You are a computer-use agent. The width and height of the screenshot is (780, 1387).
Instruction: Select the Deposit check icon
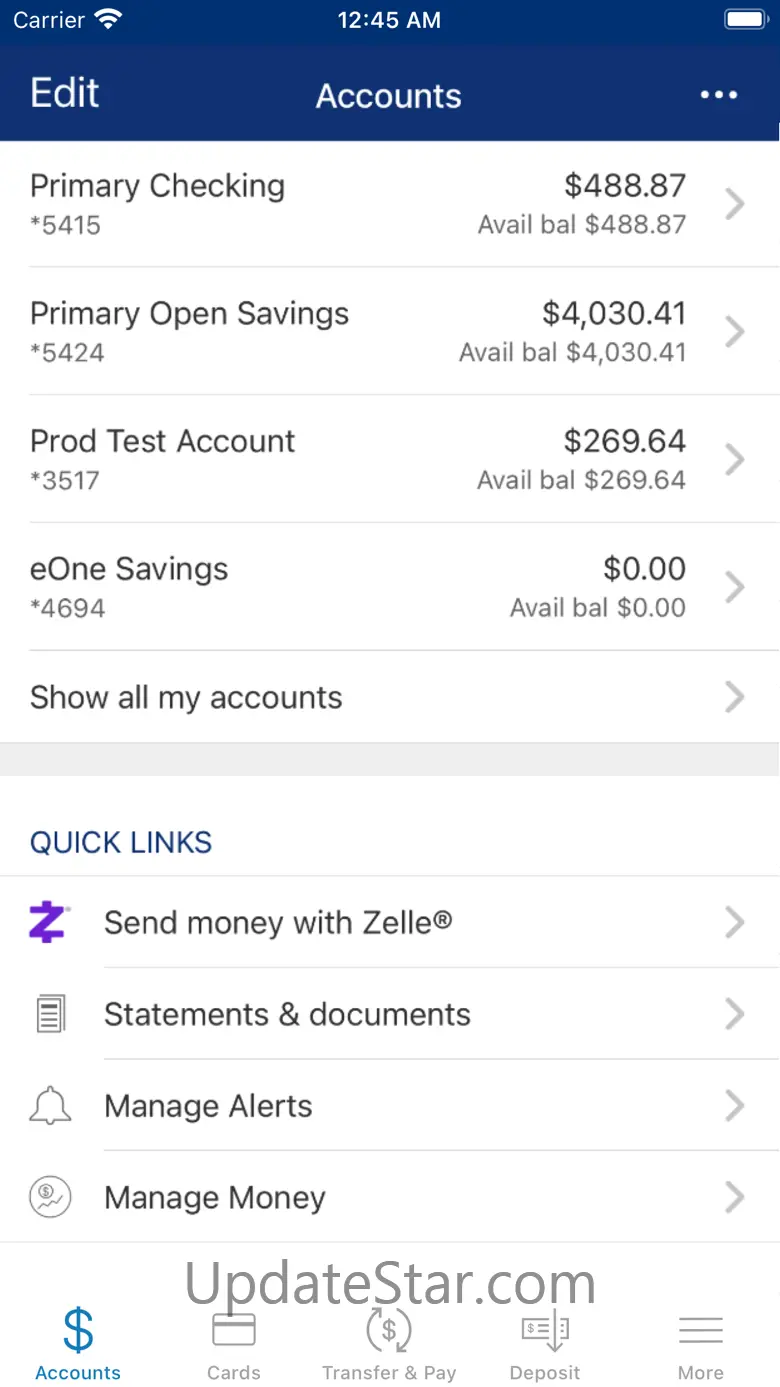(x=545, y=1331)
